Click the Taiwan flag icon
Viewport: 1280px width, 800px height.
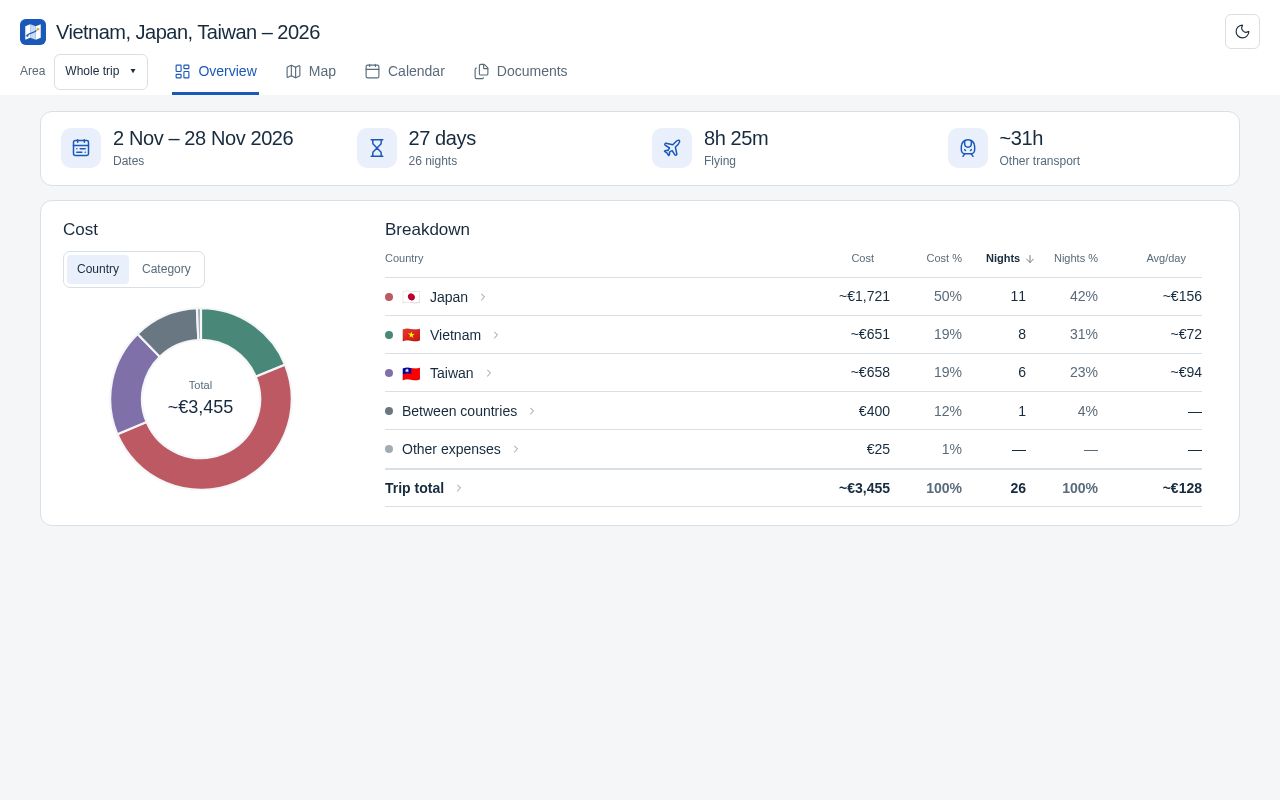pyautogui.click(x=411, y=373)
